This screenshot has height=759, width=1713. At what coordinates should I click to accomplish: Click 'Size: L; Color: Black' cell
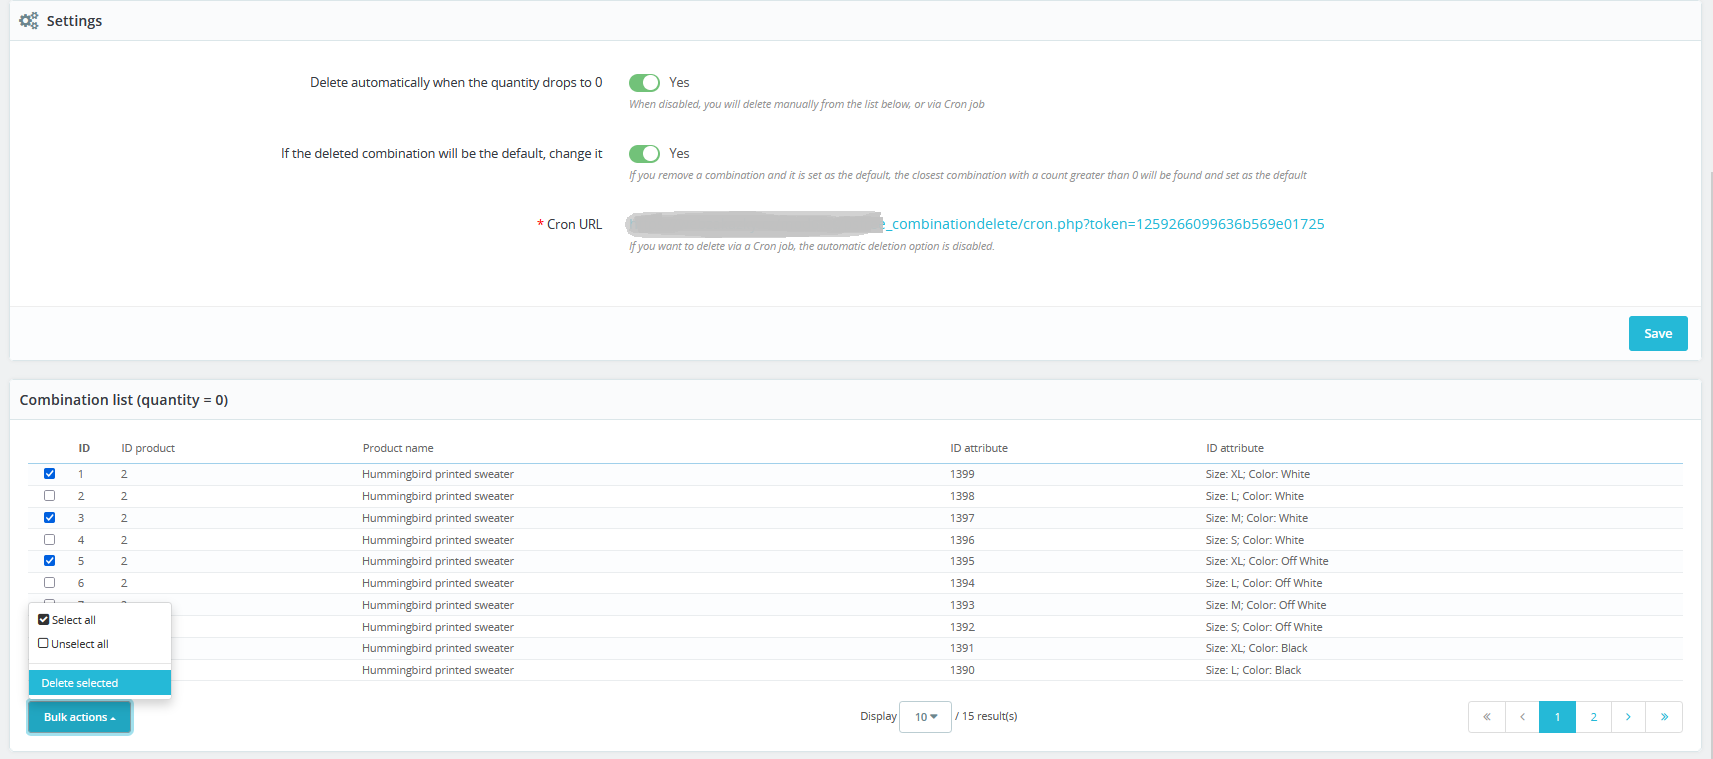tap(1253, 670)
